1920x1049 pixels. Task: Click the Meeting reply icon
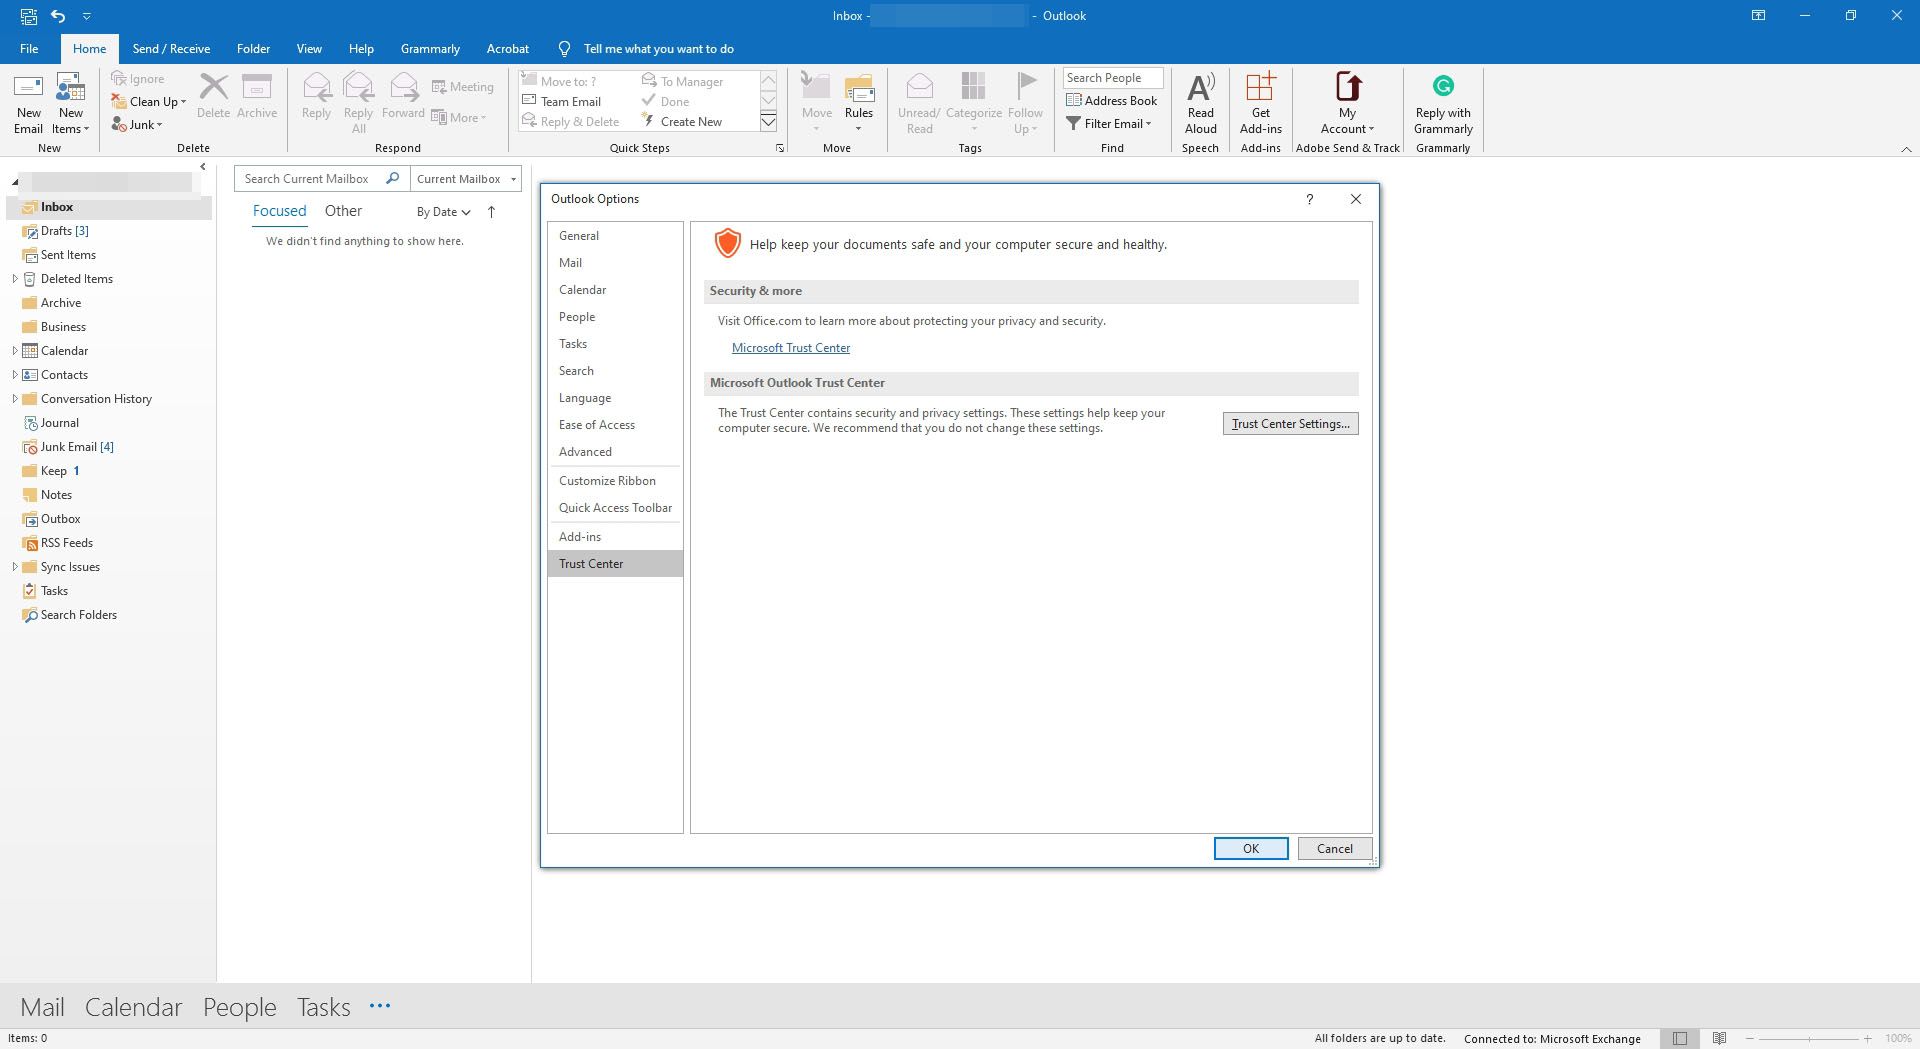pos(463,87)
